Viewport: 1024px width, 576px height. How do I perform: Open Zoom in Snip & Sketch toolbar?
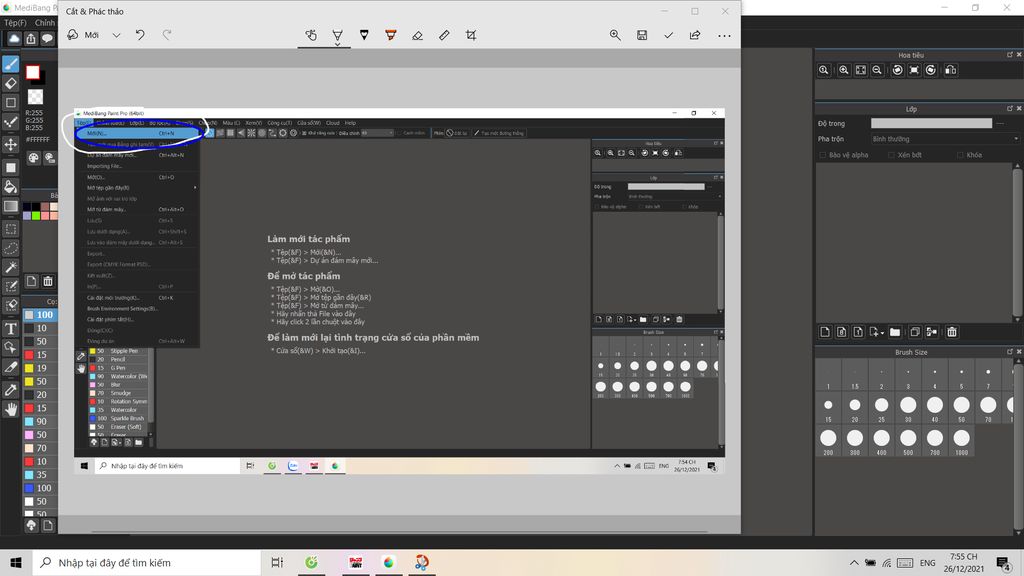click(615, 35)
